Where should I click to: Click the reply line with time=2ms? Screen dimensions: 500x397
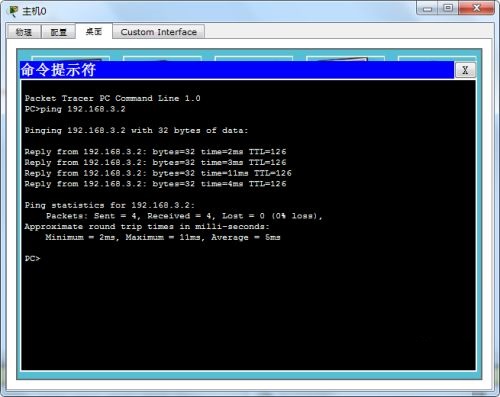tap(155, 152)
